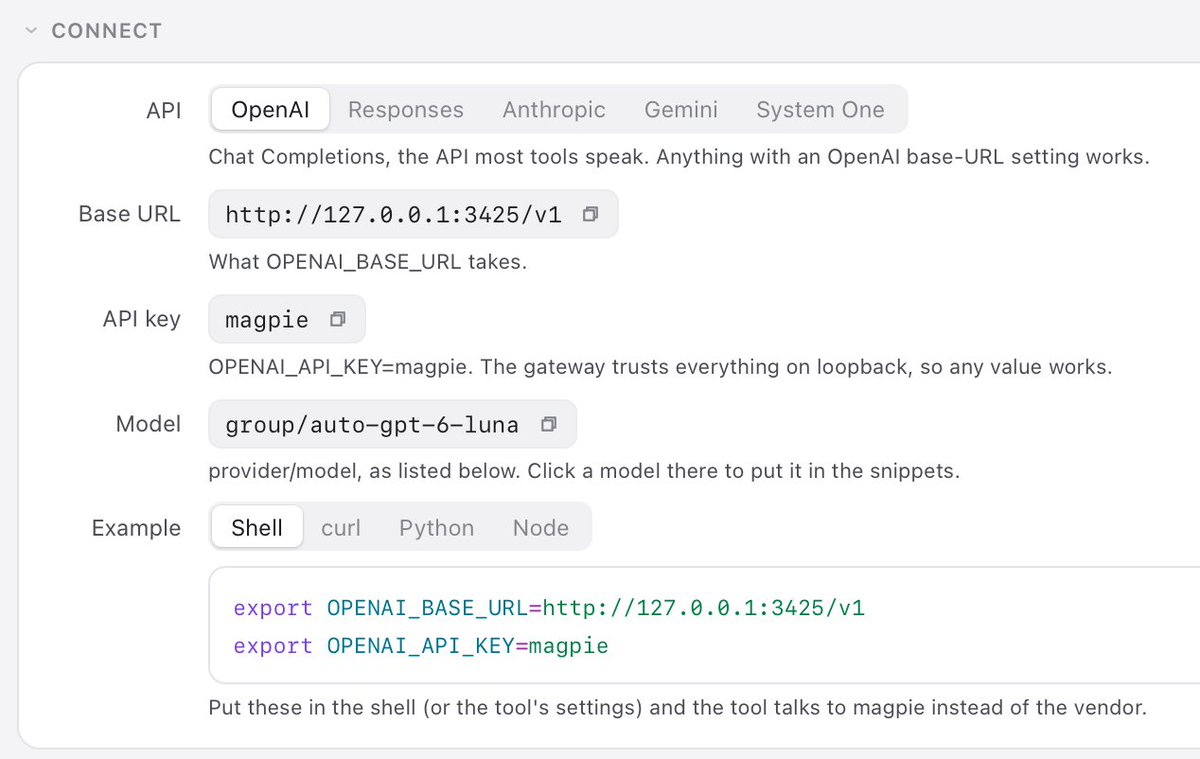
Task: Click the export OPENAI_BASE_URL code line
Action: [549, 608]
